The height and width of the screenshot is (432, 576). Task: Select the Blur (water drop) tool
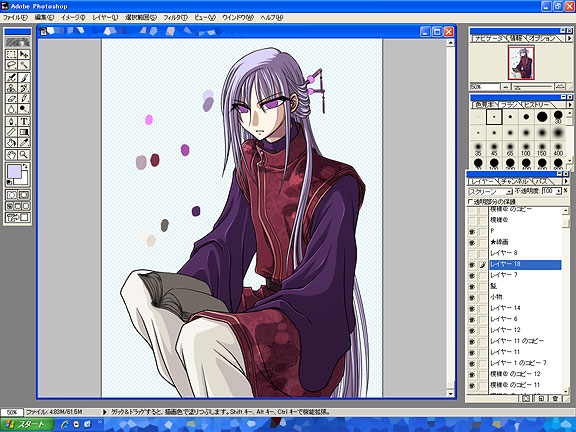(x=11, y=109)
